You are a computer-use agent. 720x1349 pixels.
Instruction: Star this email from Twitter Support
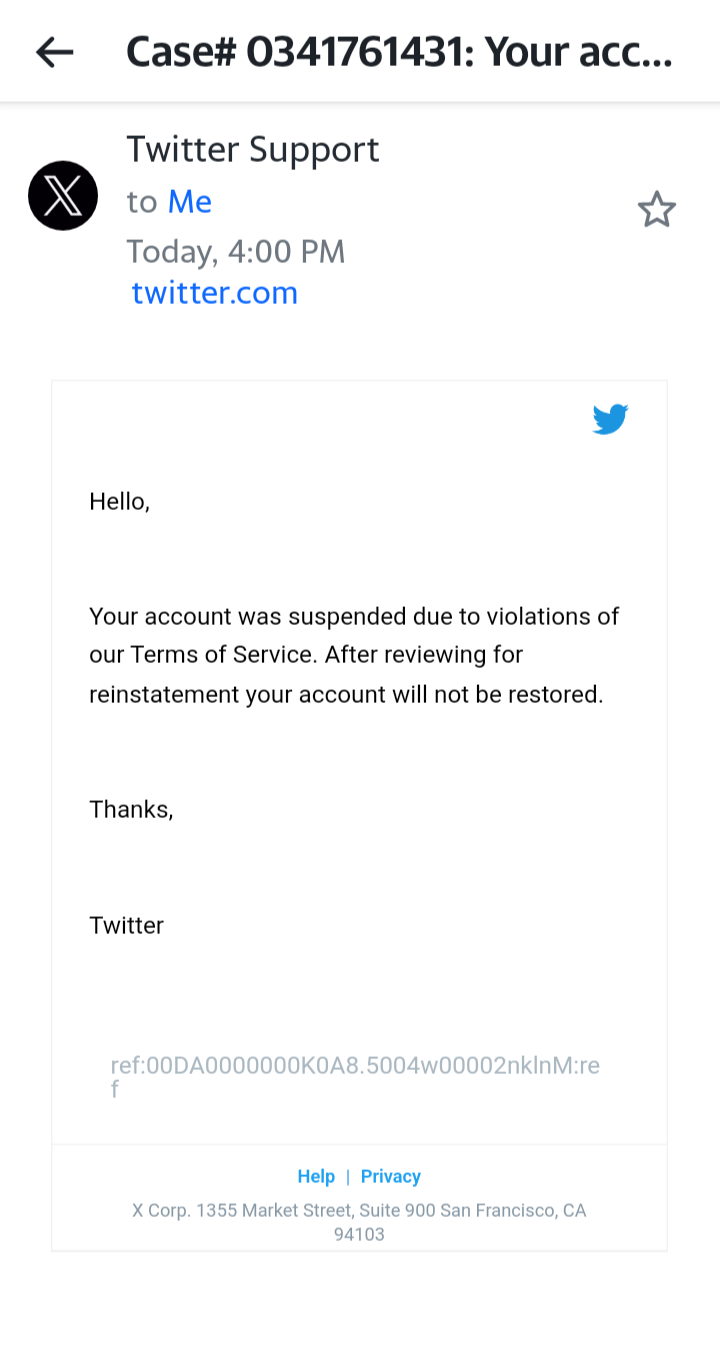coord(657,209)
